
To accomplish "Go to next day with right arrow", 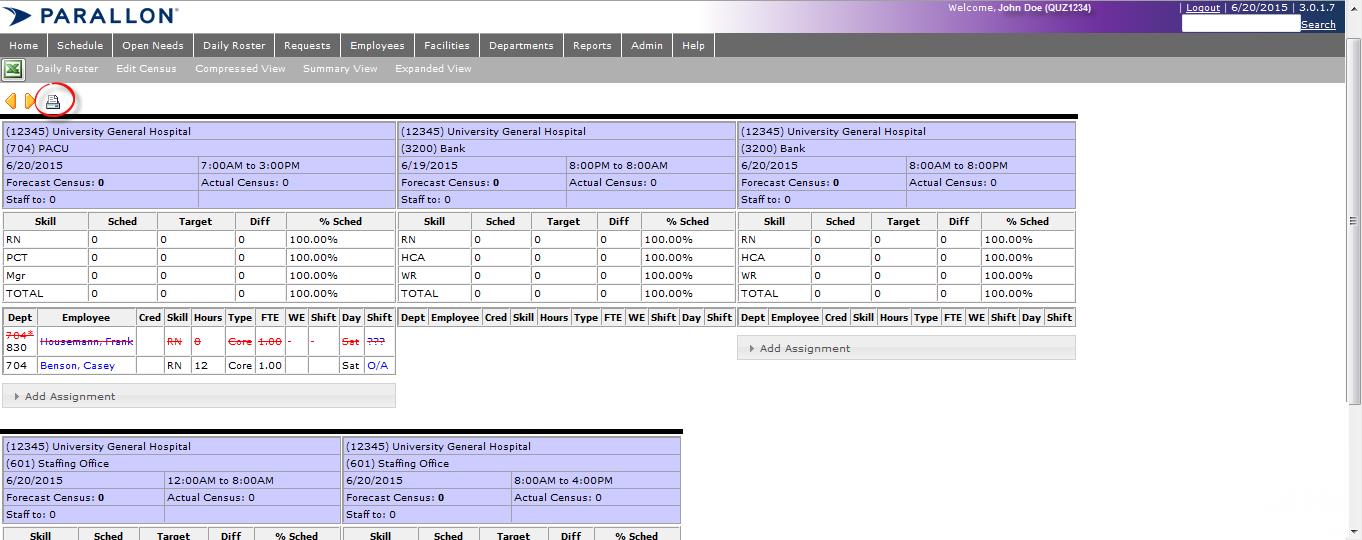I will (30, 101).
